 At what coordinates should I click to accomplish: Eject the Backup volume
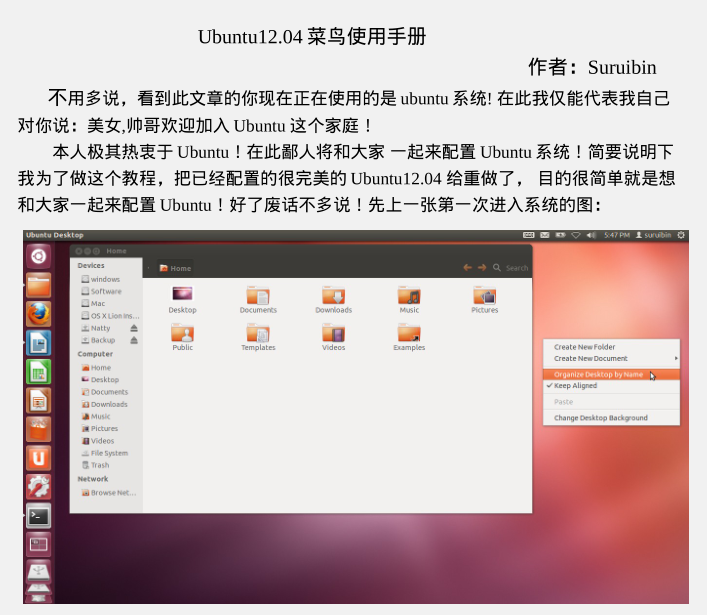point(134,340)
